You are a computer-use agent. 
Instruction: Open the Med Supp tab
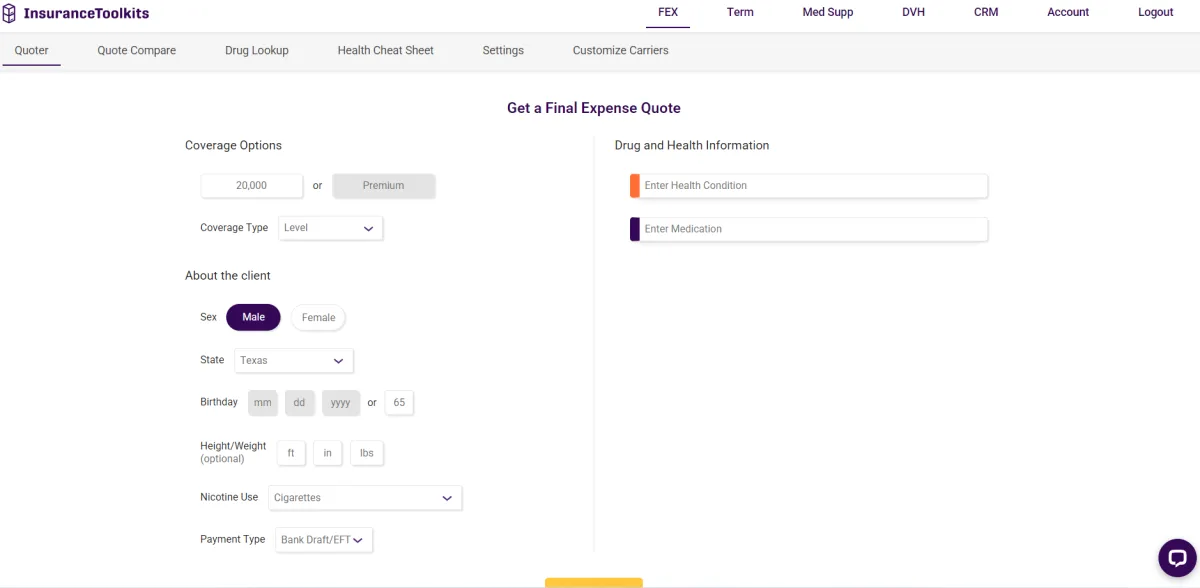[827, 12]
